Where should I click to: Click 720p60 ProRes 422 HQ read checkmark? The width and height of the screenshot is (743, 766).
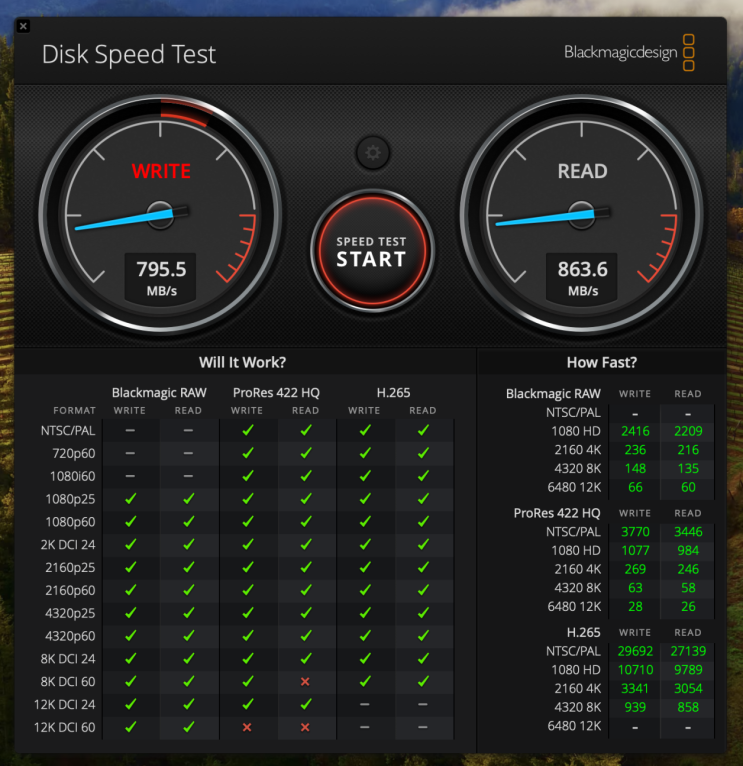click(x=306, y=453)
